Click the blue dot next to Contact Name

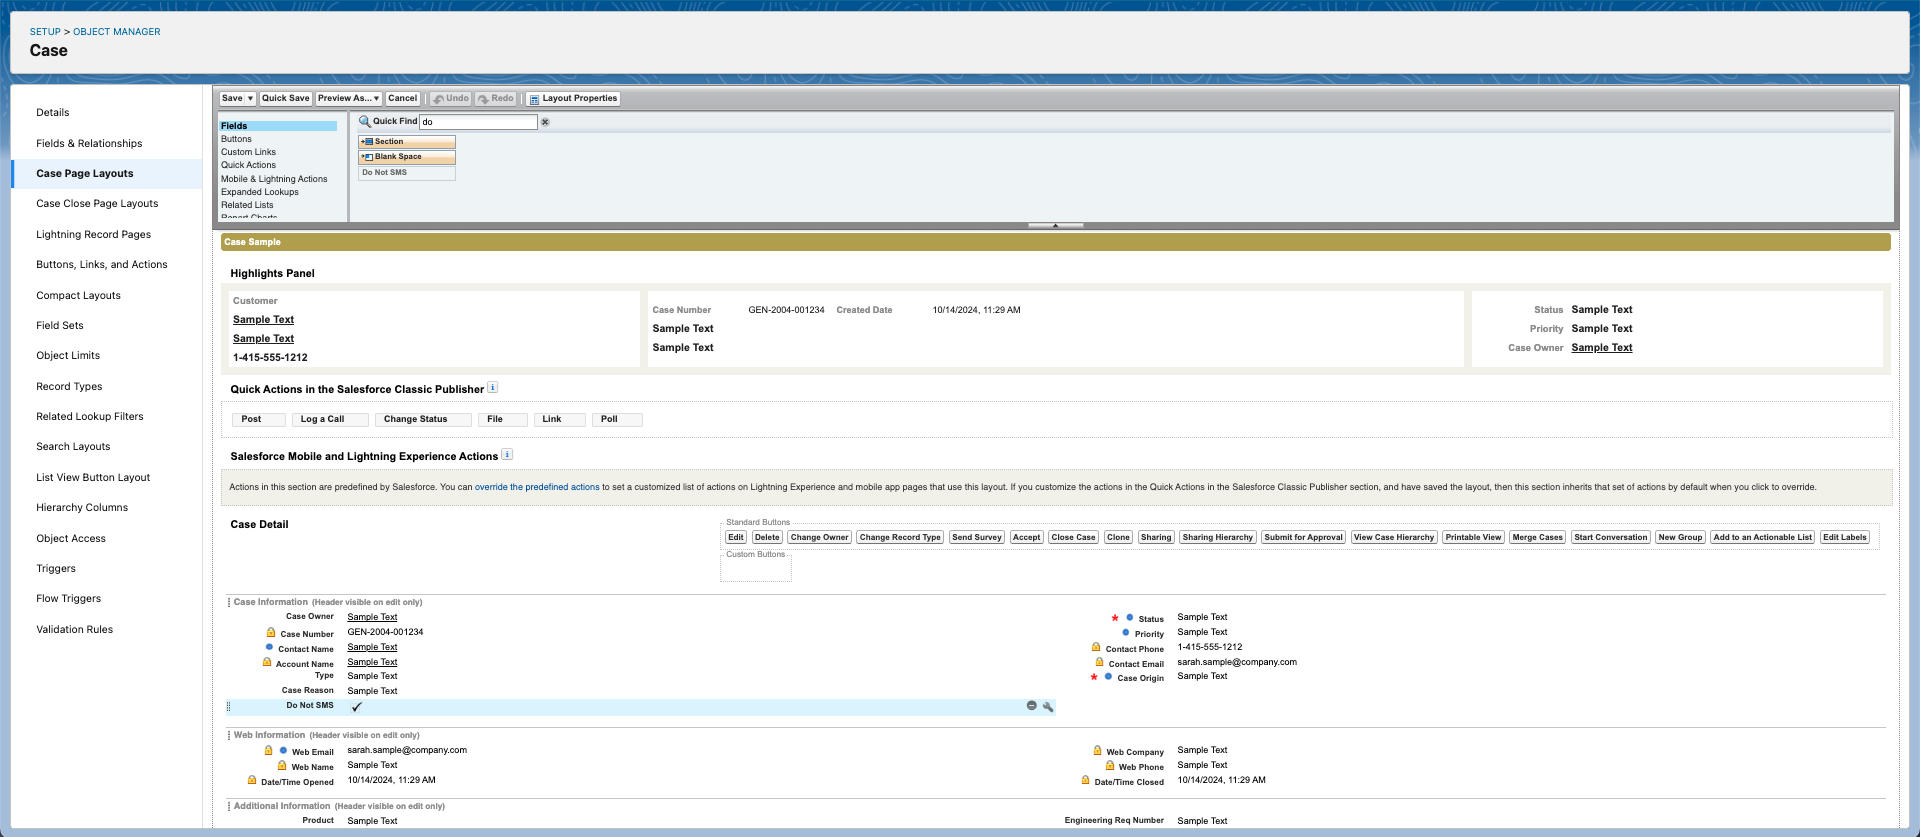pos(269,647)
